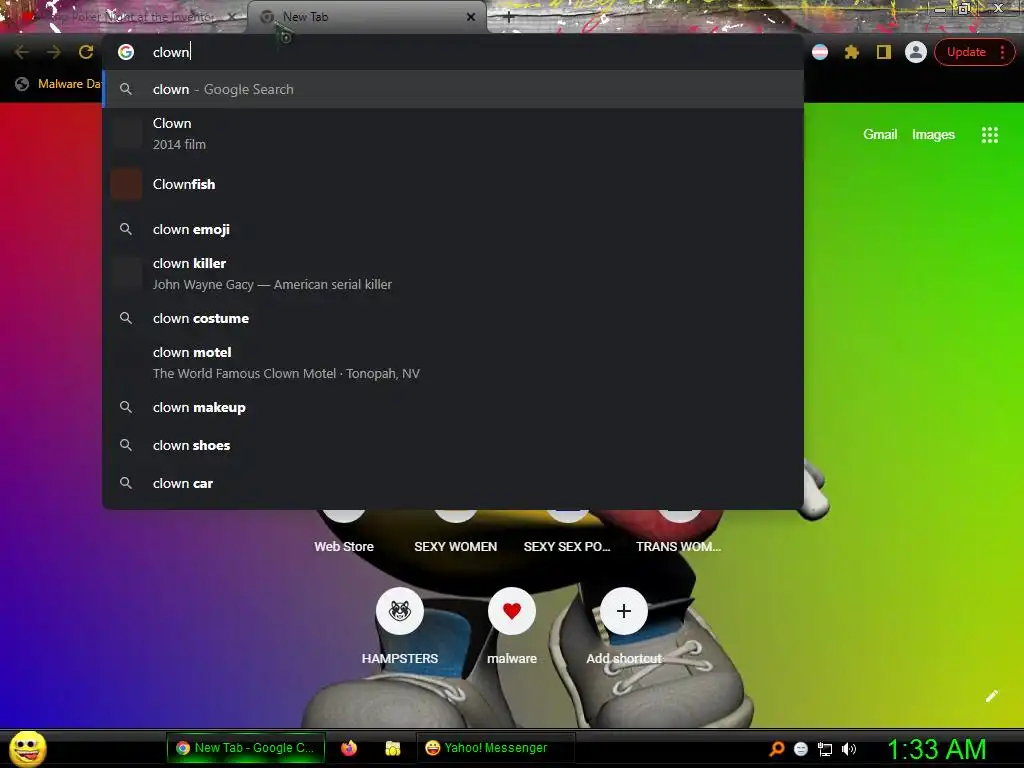Screen dimensions: 1024x768
Task: Open the malware heart shortcut icon
Action: pyautogui.click(x=512, y=611)
